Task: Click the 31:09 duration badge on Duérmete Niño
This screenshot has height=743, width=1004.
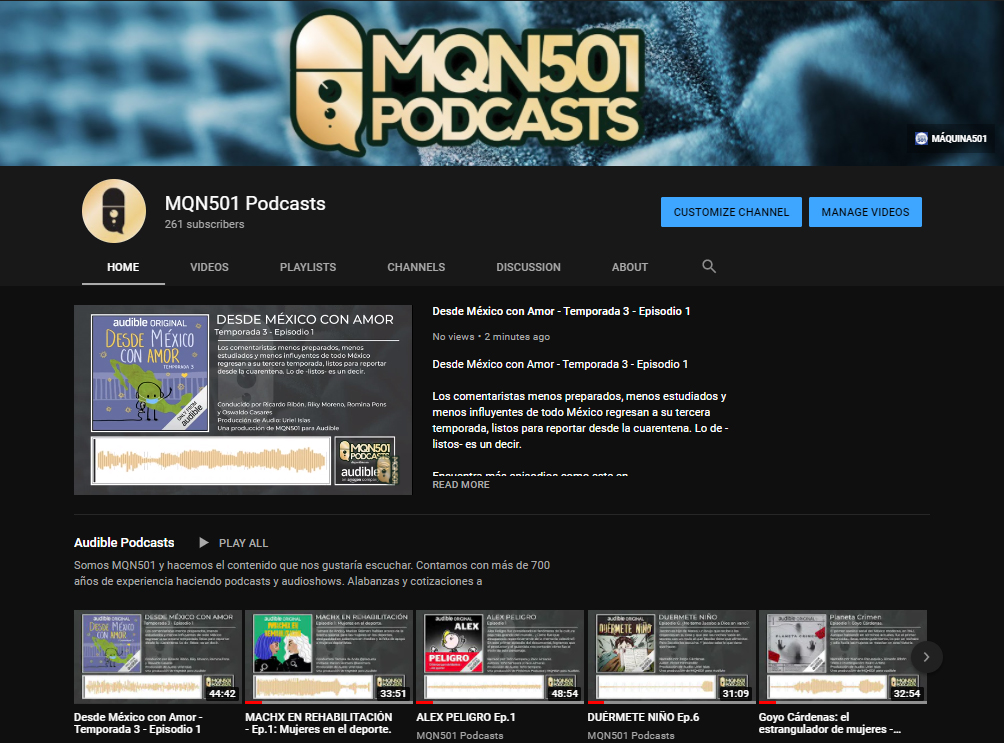Action: 736,694
